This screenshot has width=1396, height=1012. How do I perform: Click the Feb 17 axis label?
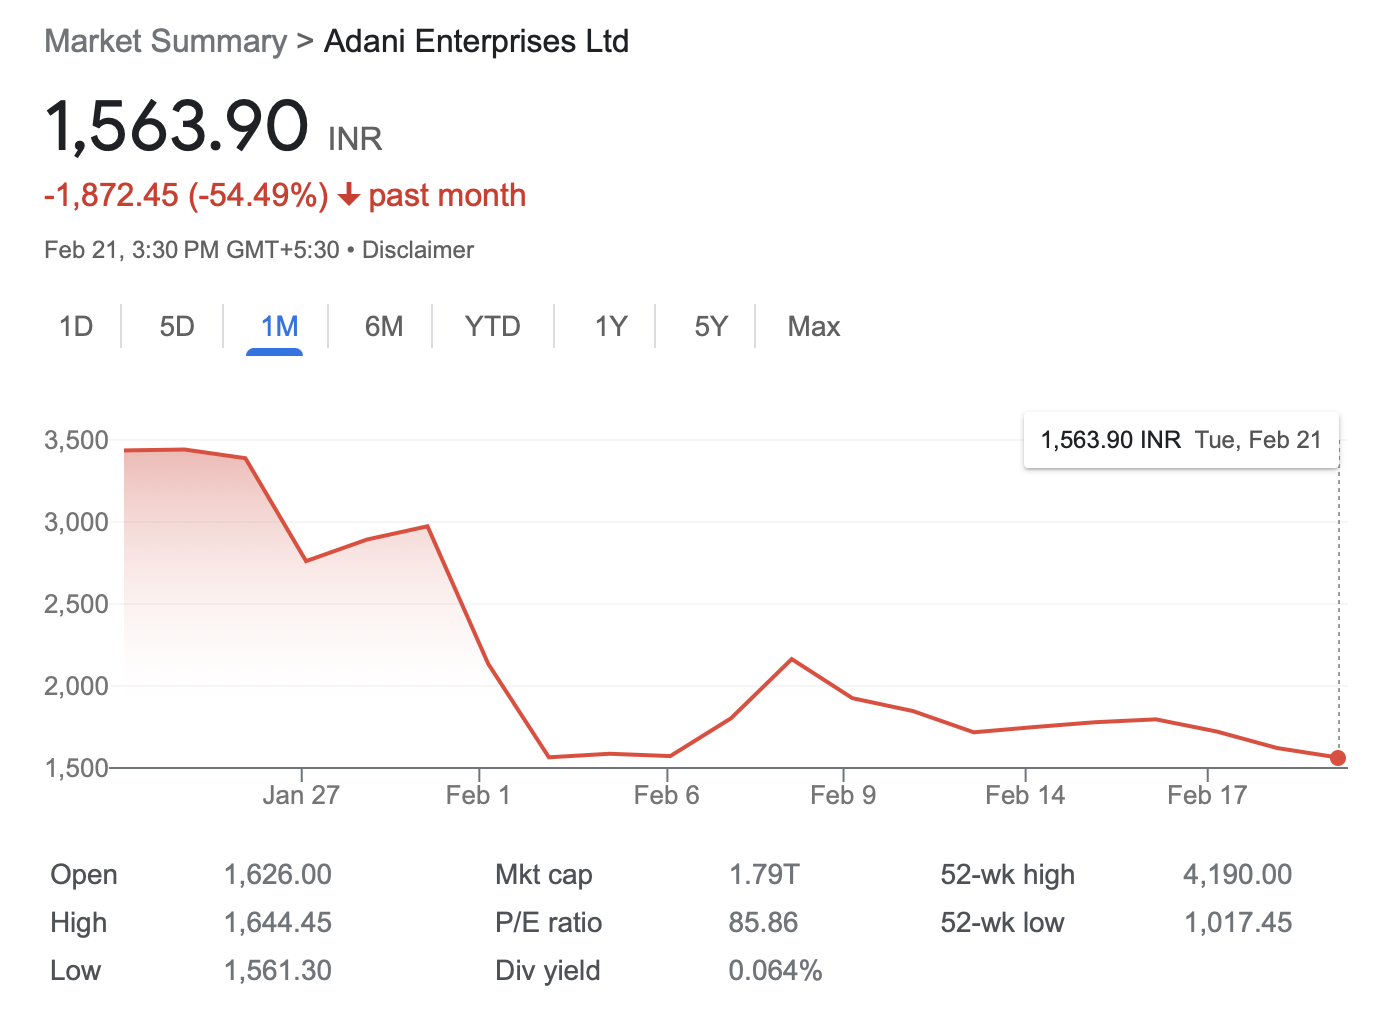1207,796
